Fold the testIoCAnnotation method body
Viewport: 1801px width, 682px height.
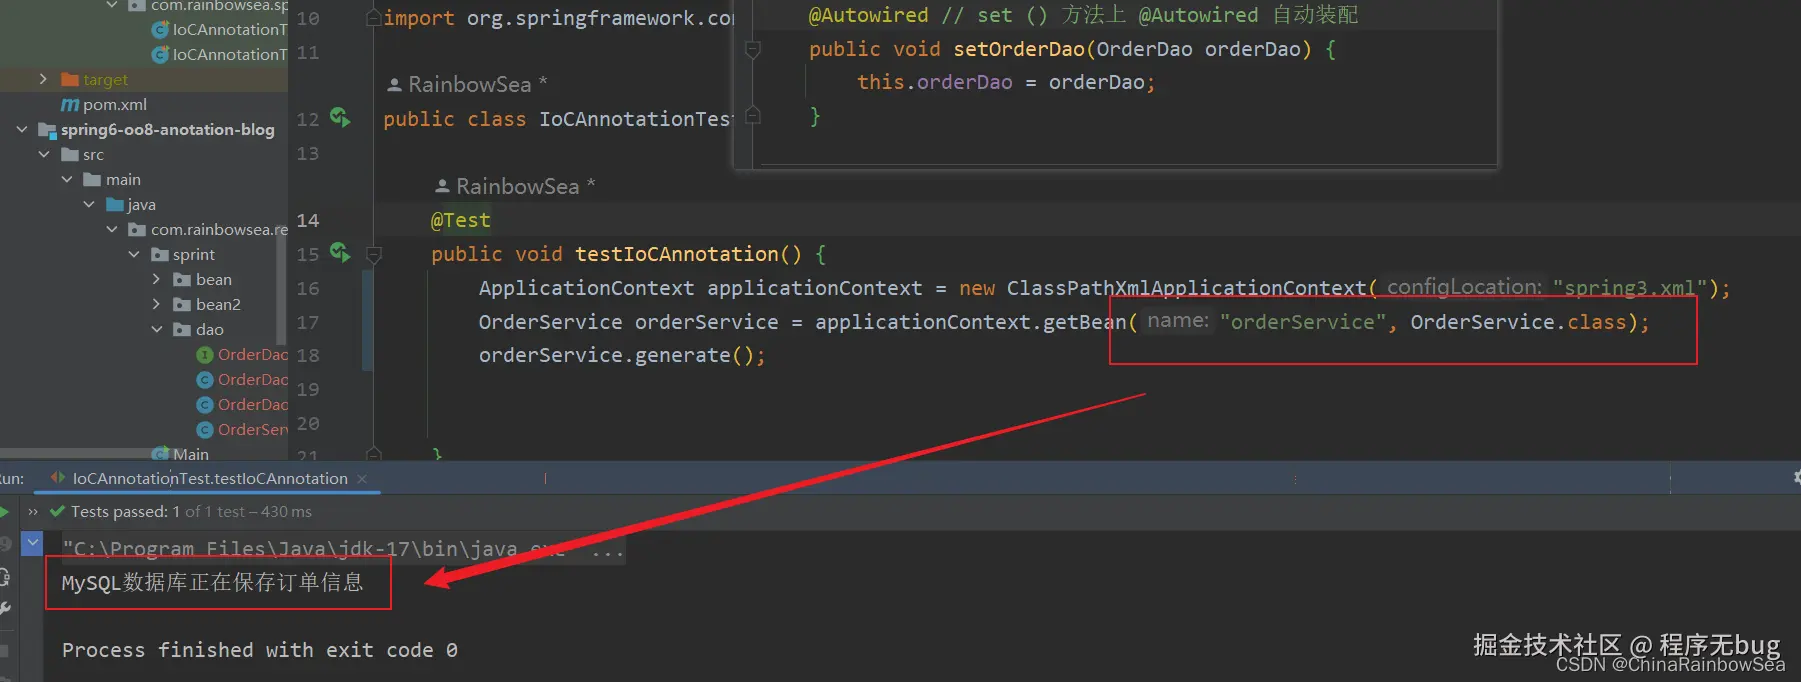coord(374,254)
